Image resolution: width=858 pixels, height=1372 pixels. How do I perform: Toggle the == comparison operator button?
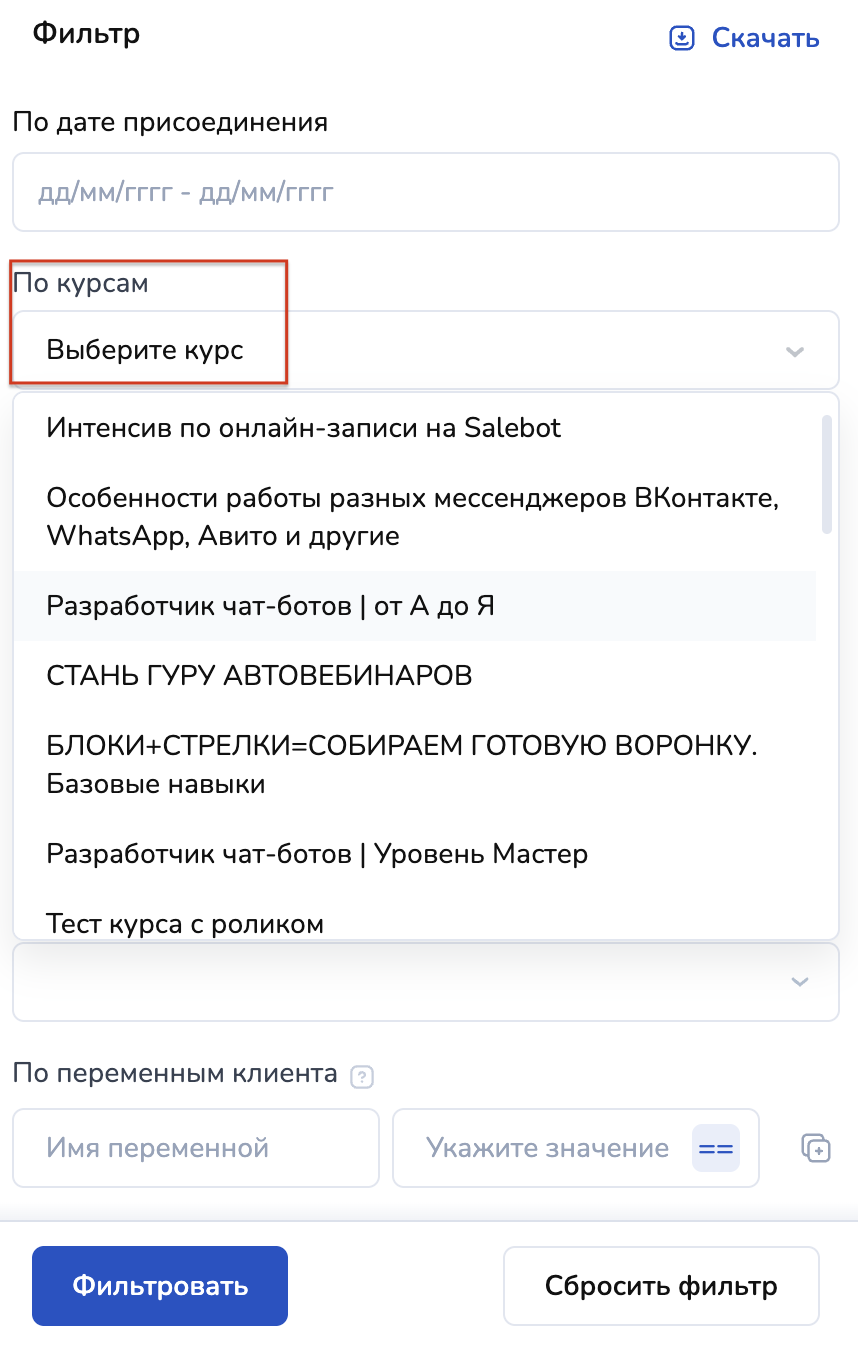[x=715, y=1148]
